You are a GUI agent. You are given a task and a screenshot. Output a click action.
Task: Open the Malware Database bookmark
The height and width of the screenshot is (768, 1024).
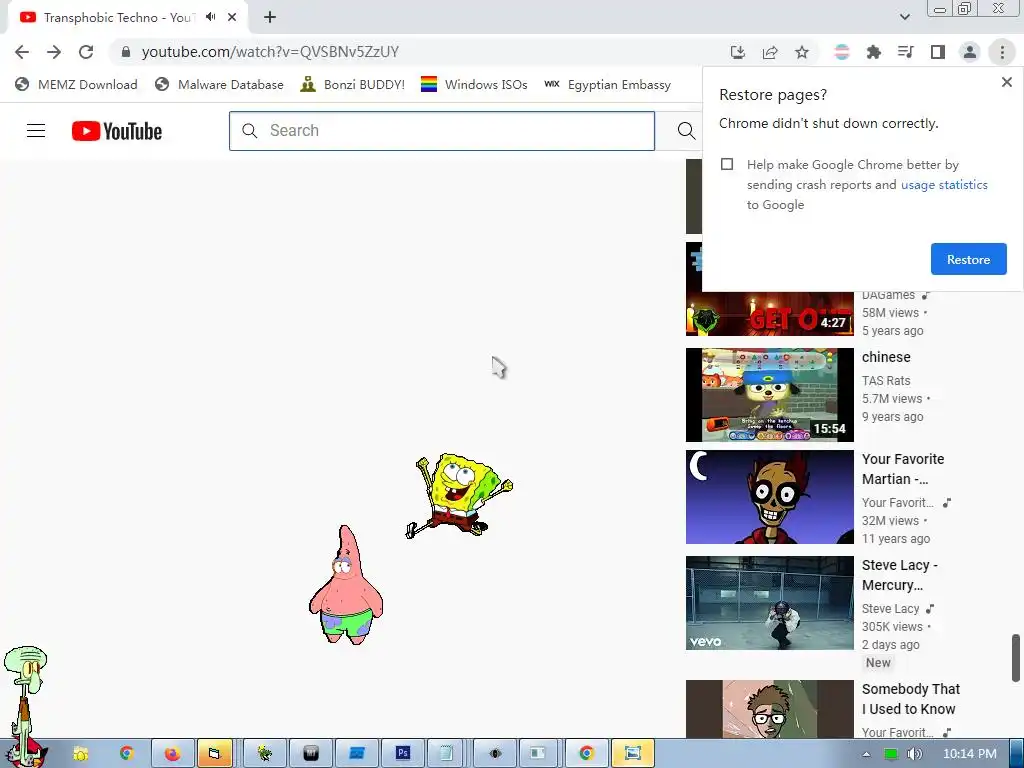219,84
